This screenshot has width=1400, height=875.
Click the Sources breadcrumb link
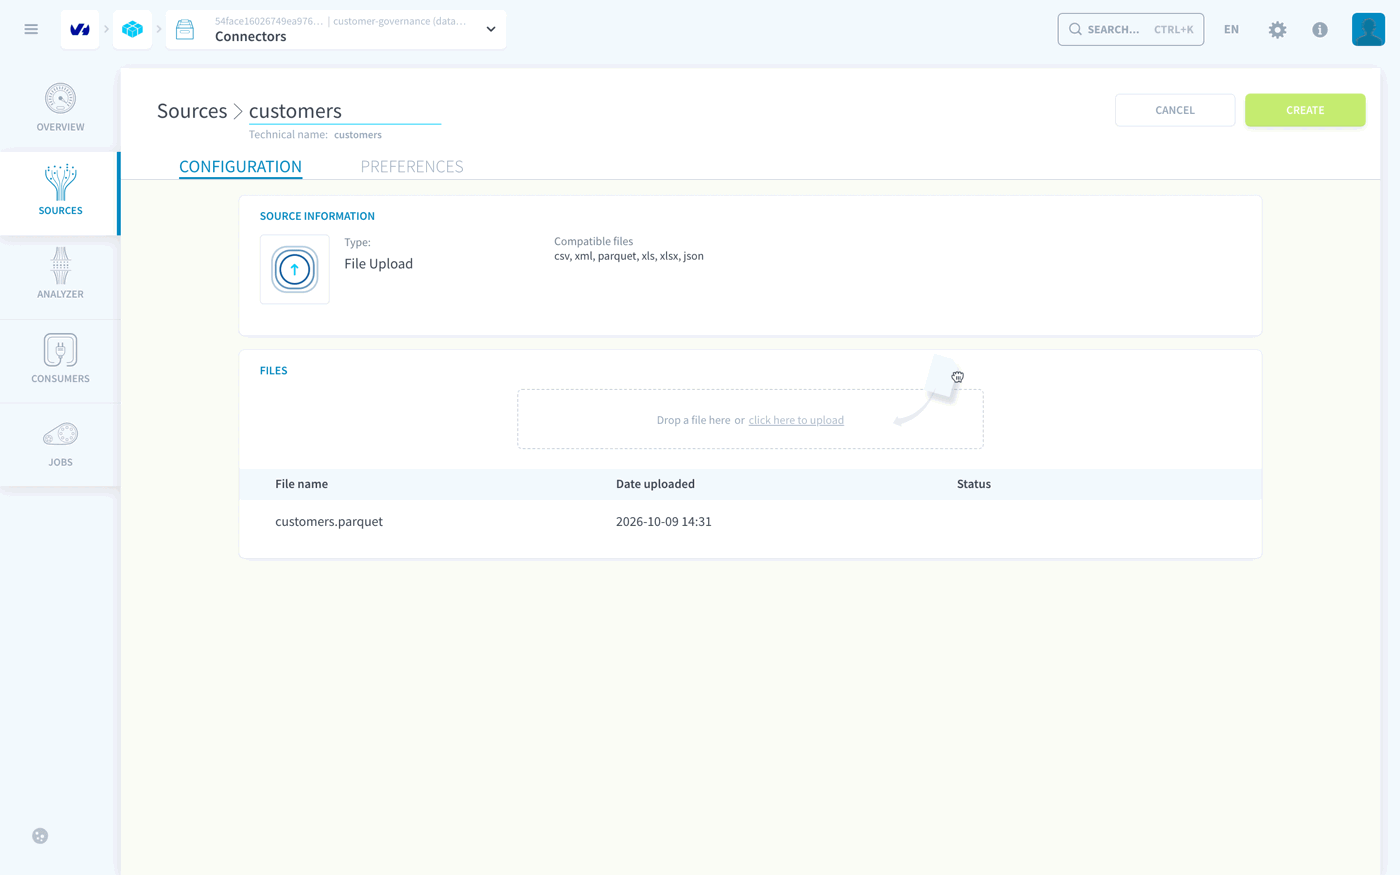click(x=192, y=111)
